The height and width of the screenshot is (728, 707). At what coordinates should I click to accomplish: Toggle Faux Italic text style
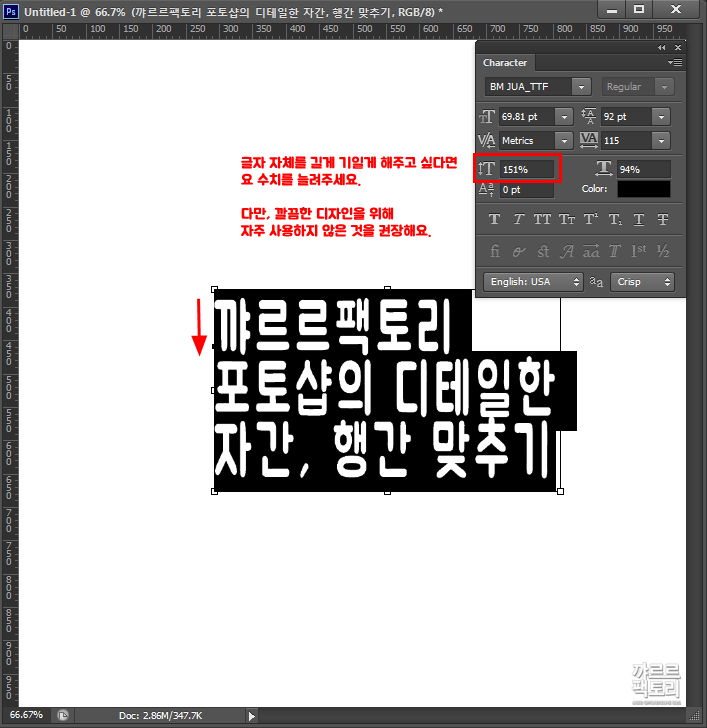[x=518, y=219]
